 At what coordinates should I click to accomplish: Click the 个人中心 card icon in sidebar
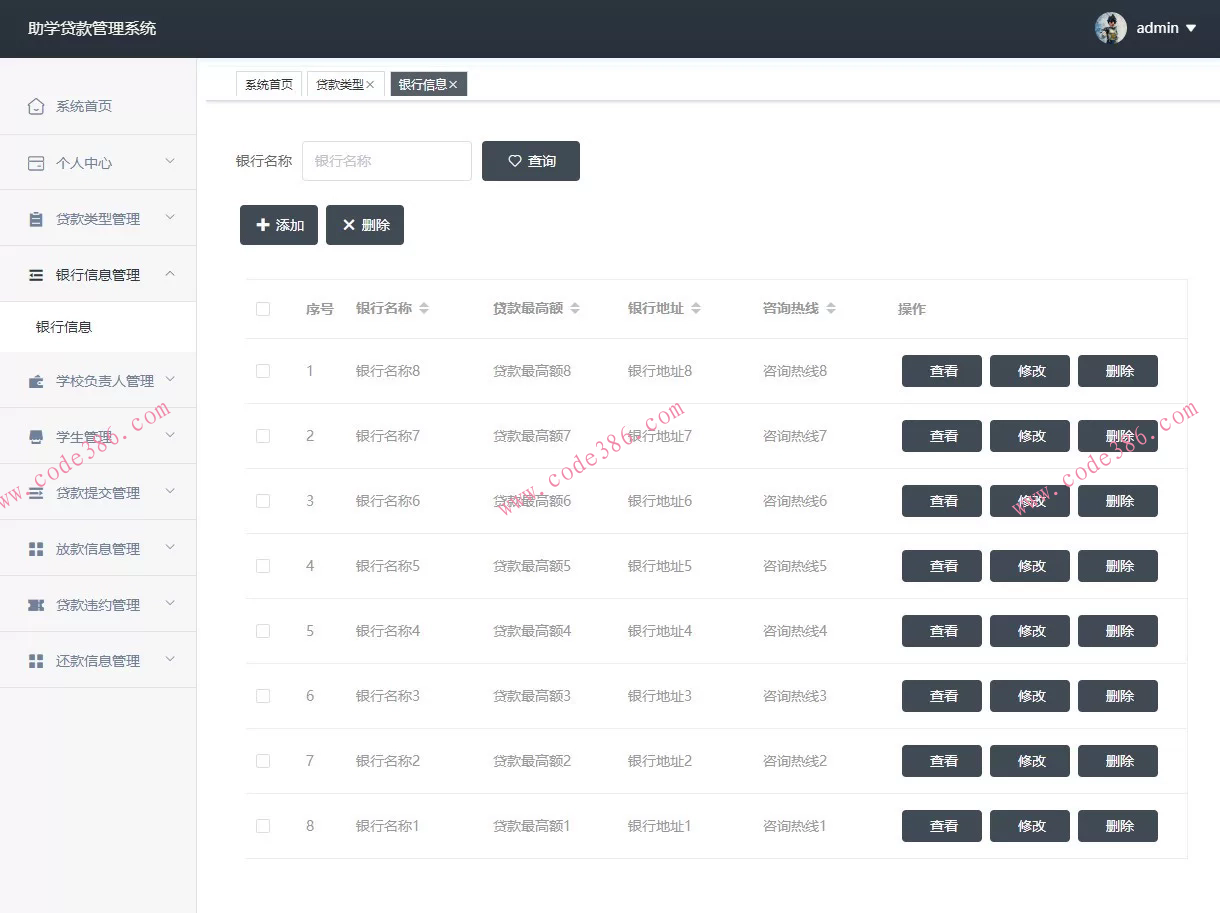click(36, 163)
